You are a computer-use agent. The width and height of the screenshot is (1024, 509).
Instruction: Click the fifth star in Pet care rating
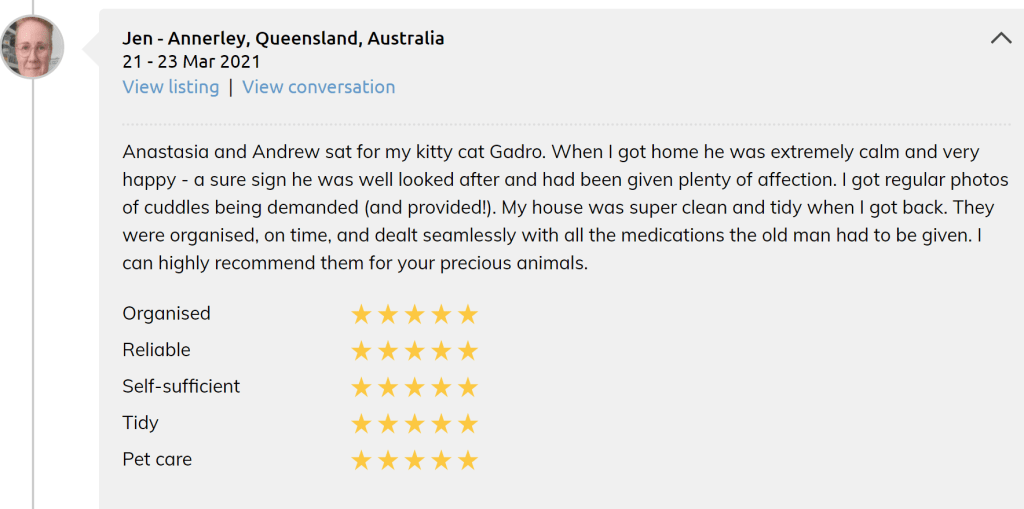pos(468,461)
